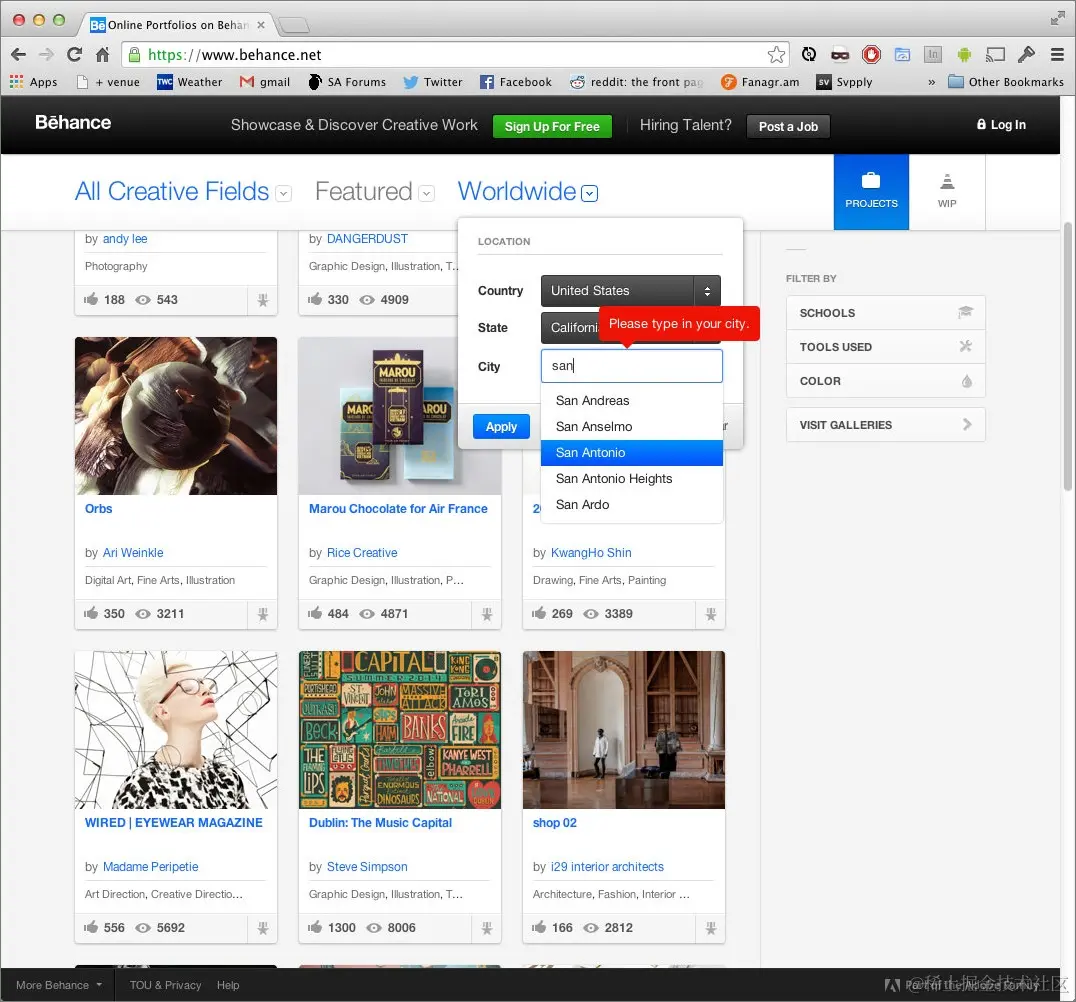
Task: Expand TOOLS USED filter
Action: 885,347
